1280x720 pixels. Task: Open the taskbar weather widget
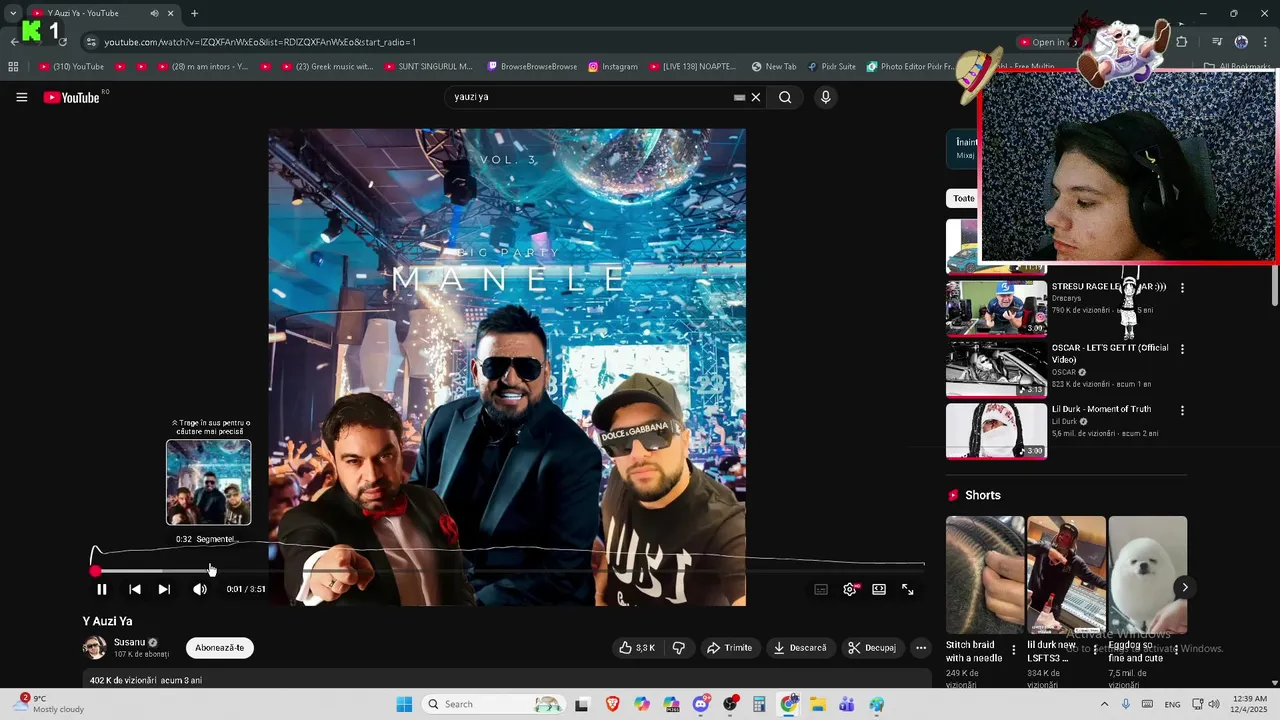50,704
